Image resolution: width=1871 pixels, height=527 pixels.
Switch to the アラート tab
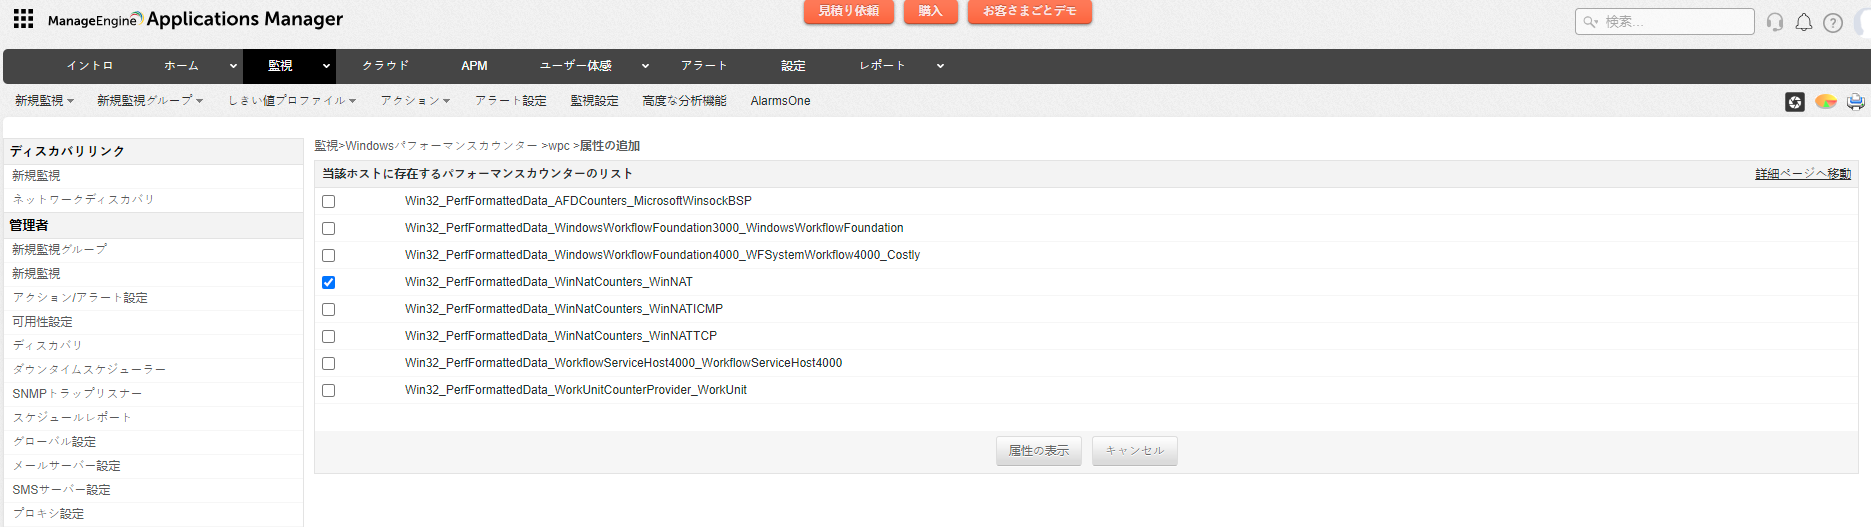[704, 66]
